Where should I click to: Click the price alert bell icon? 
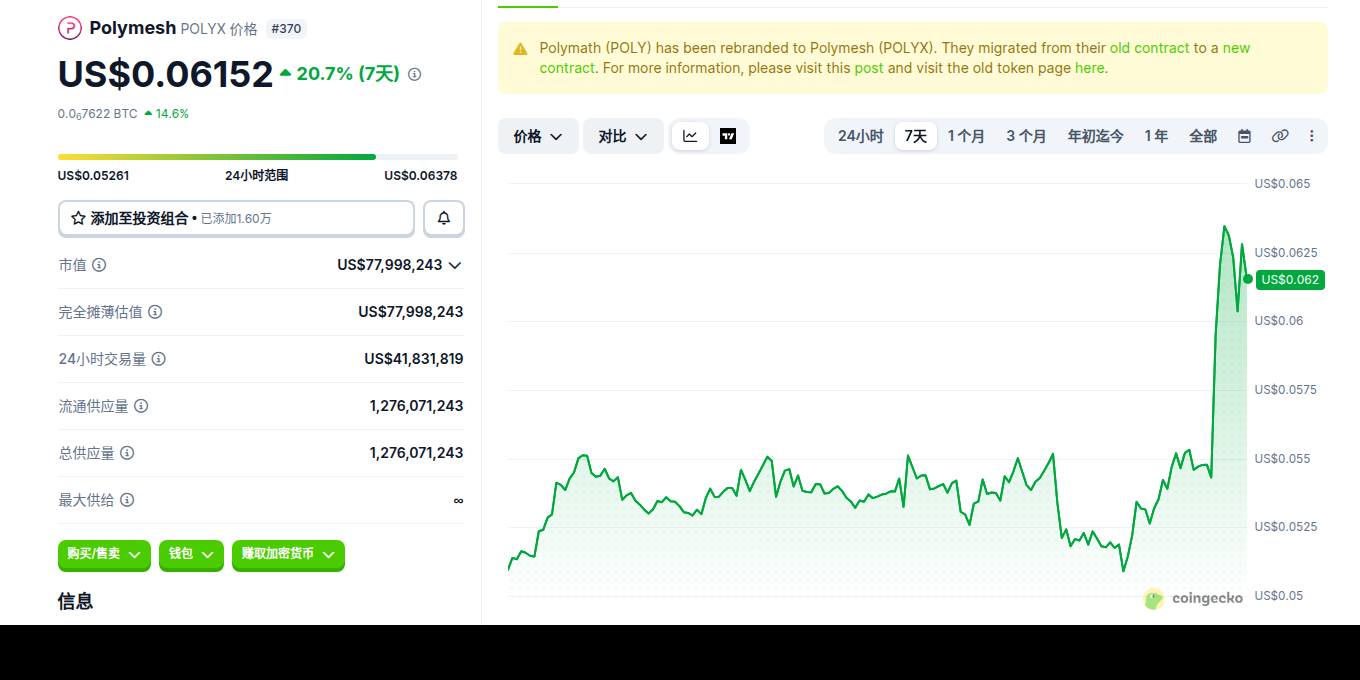444,218
